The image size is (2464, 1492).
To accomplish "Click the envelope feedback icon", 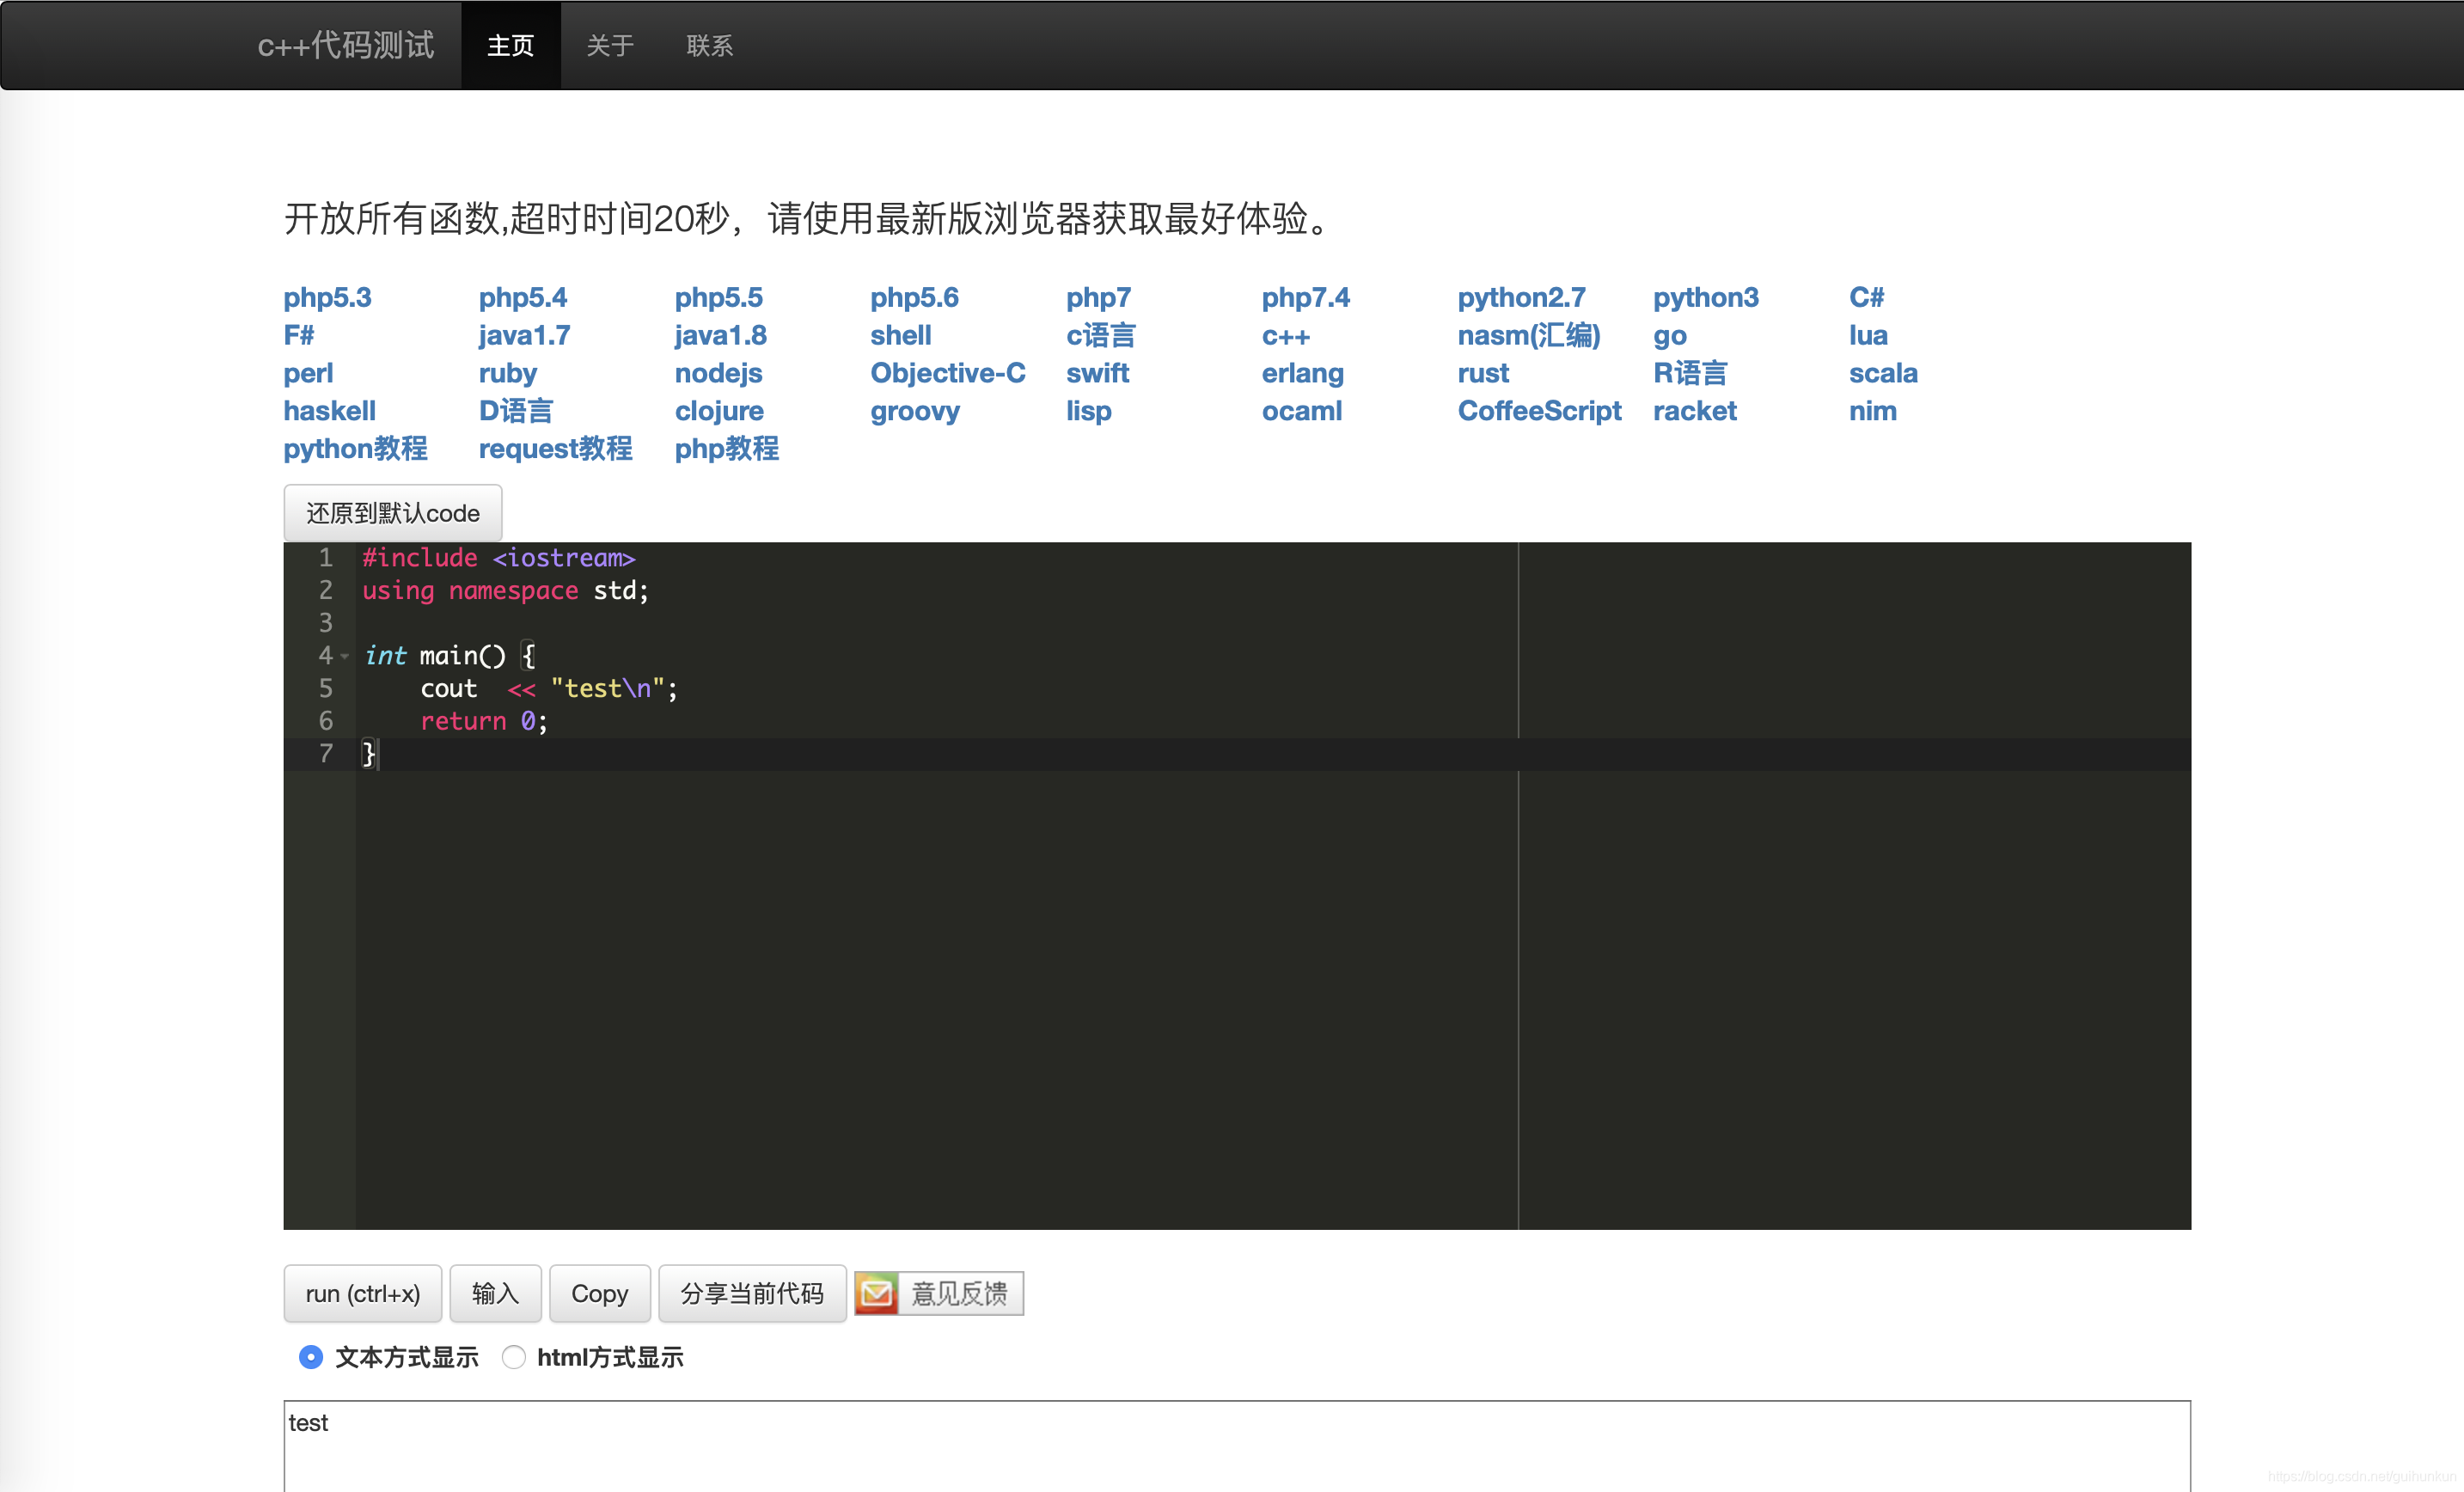I will [x=876, y=1294].
